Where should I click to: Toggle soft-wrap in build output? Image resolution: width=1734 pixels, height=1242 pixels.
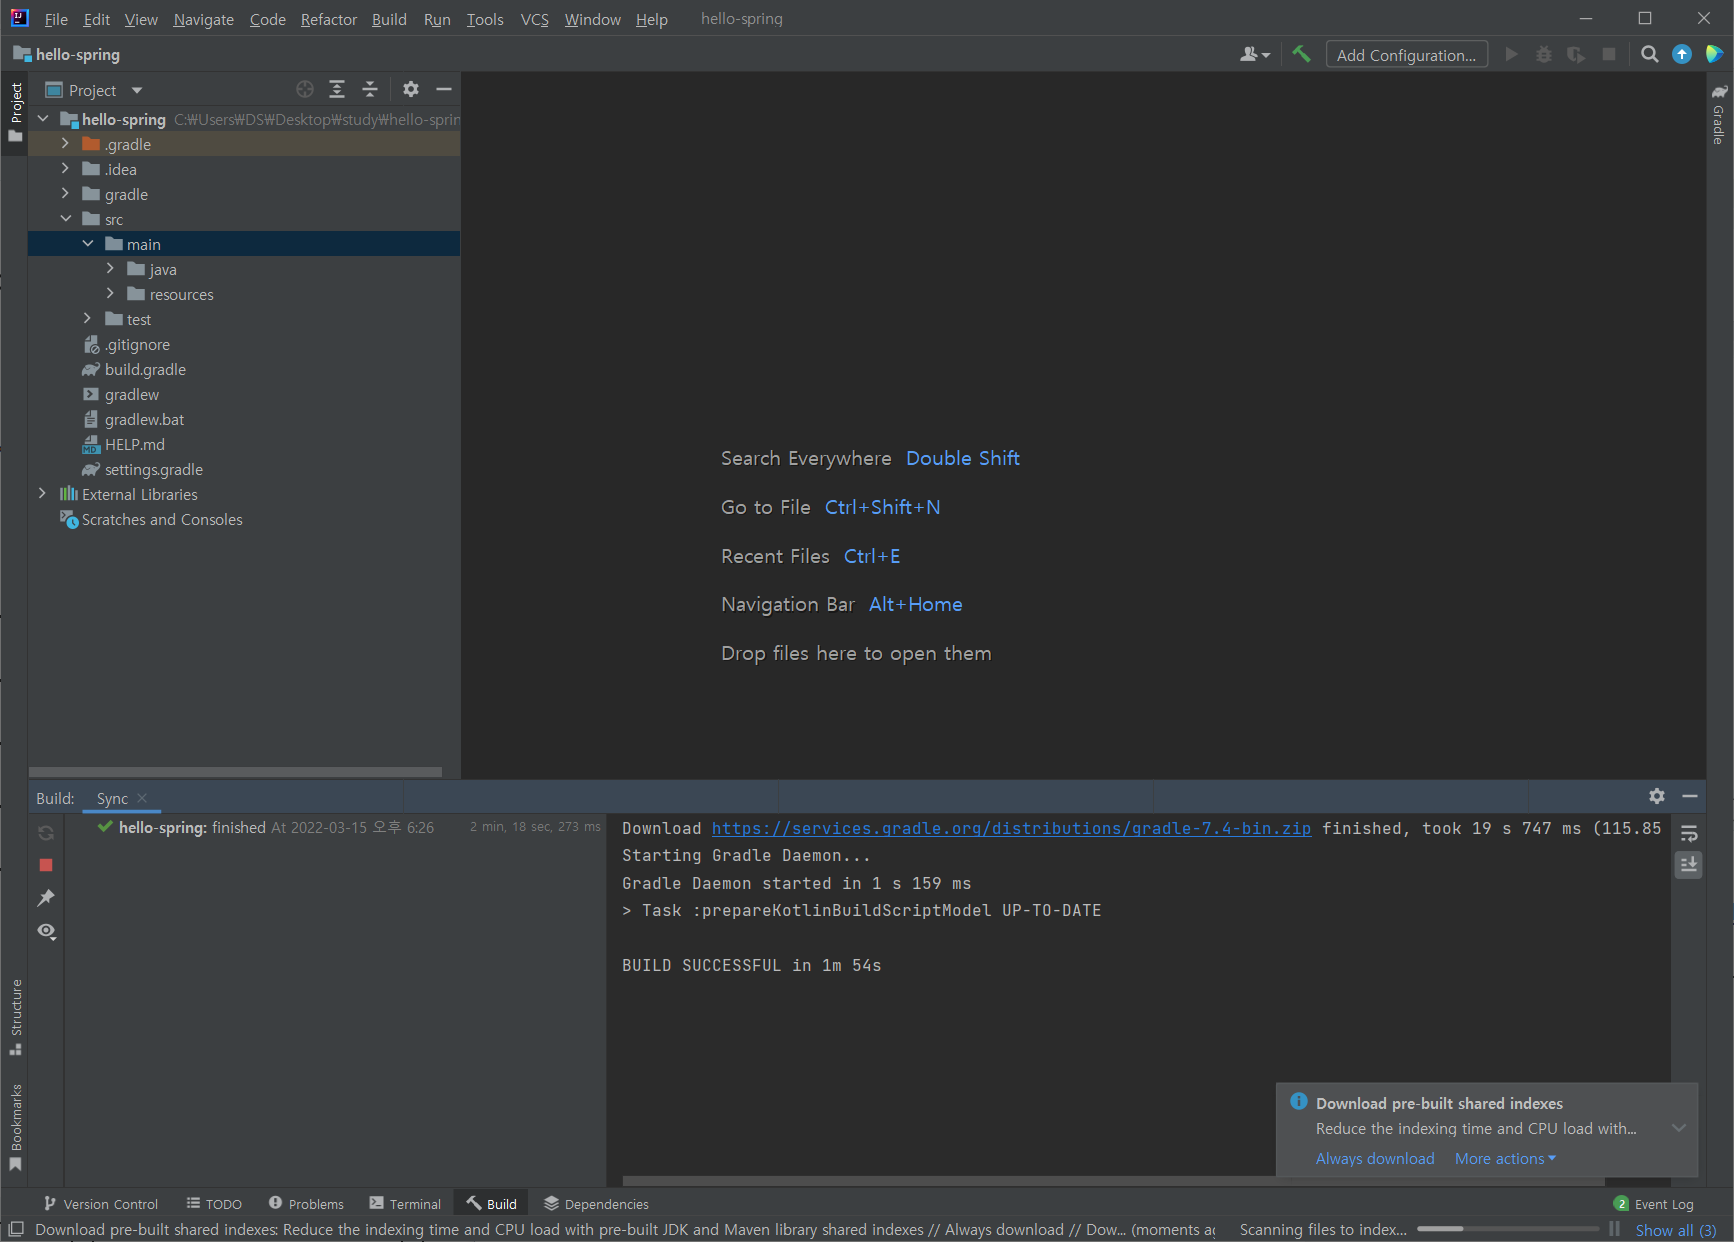coord(1689,834)
